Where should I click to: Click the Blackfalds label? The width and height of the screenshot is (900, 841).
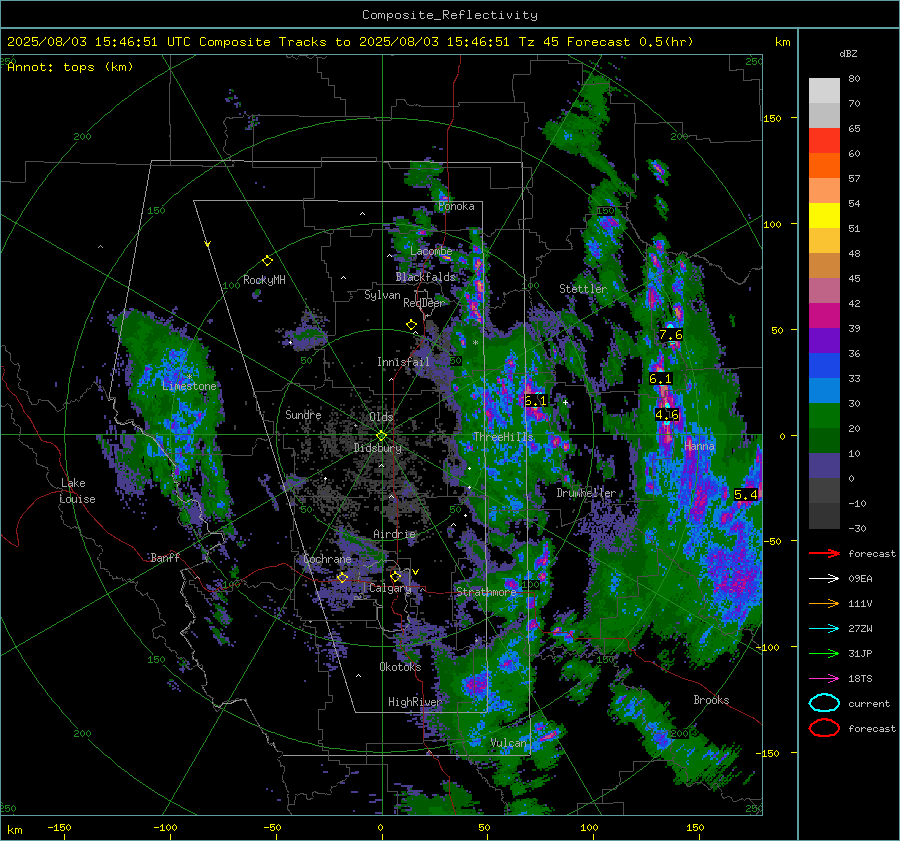(x=425, y=277)
